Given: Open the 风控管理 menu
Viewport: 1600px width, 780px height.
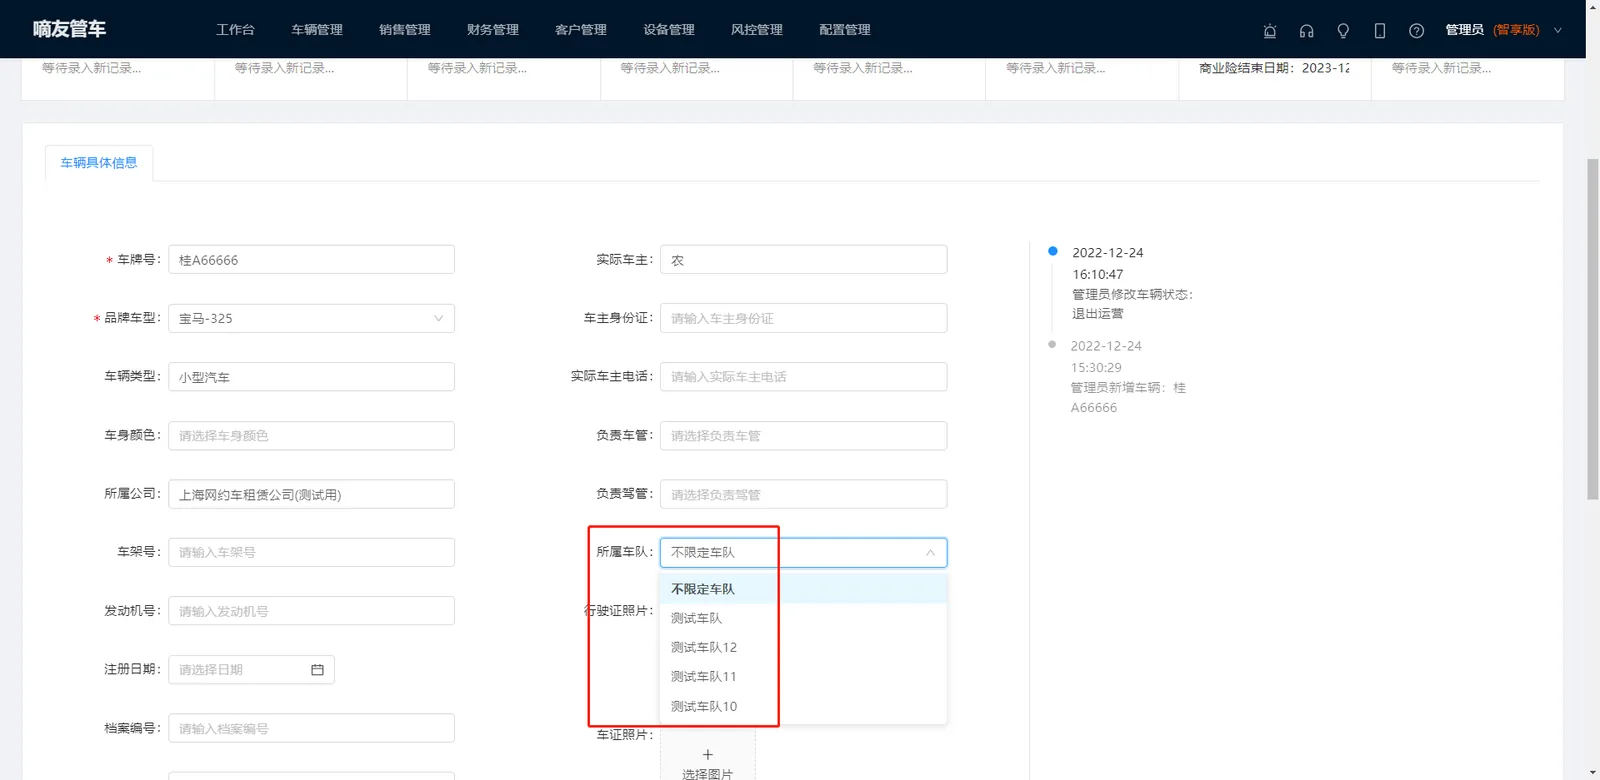Looking at the screenshot, I should [x=757, y=30].
